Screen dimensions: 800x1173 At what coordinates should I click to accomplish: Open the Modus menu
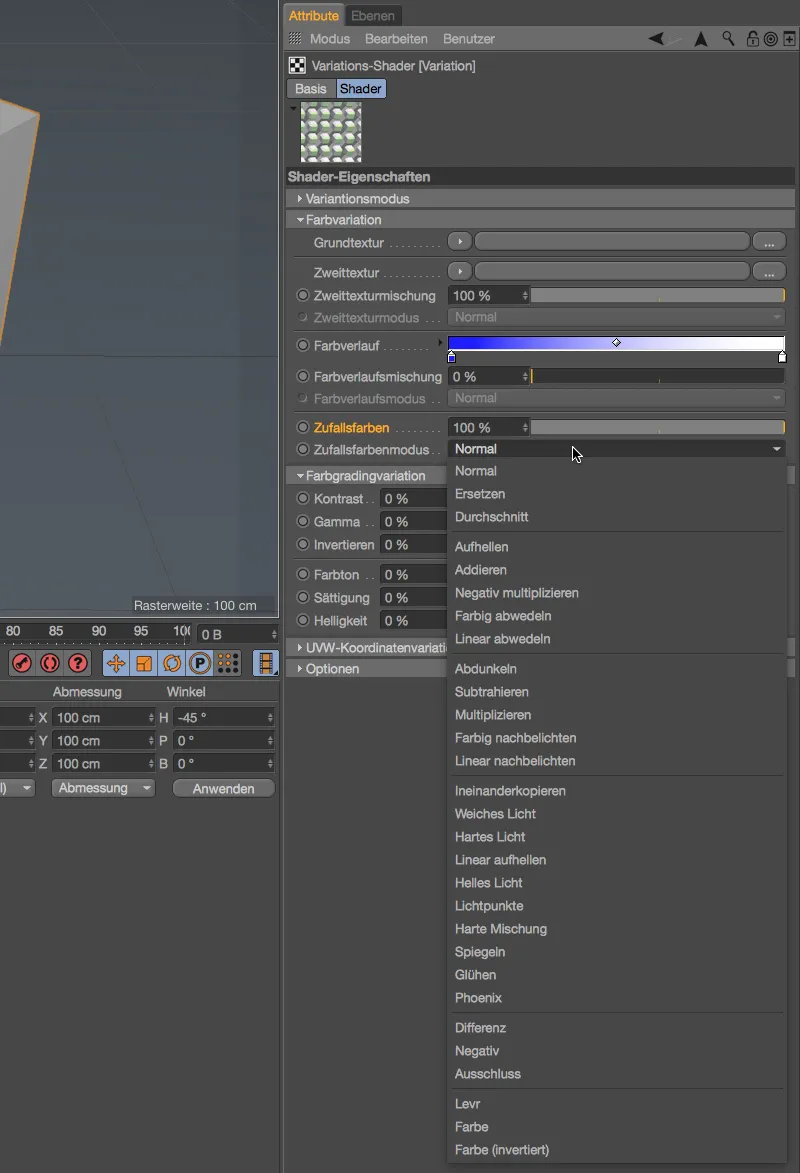(330, 39)
